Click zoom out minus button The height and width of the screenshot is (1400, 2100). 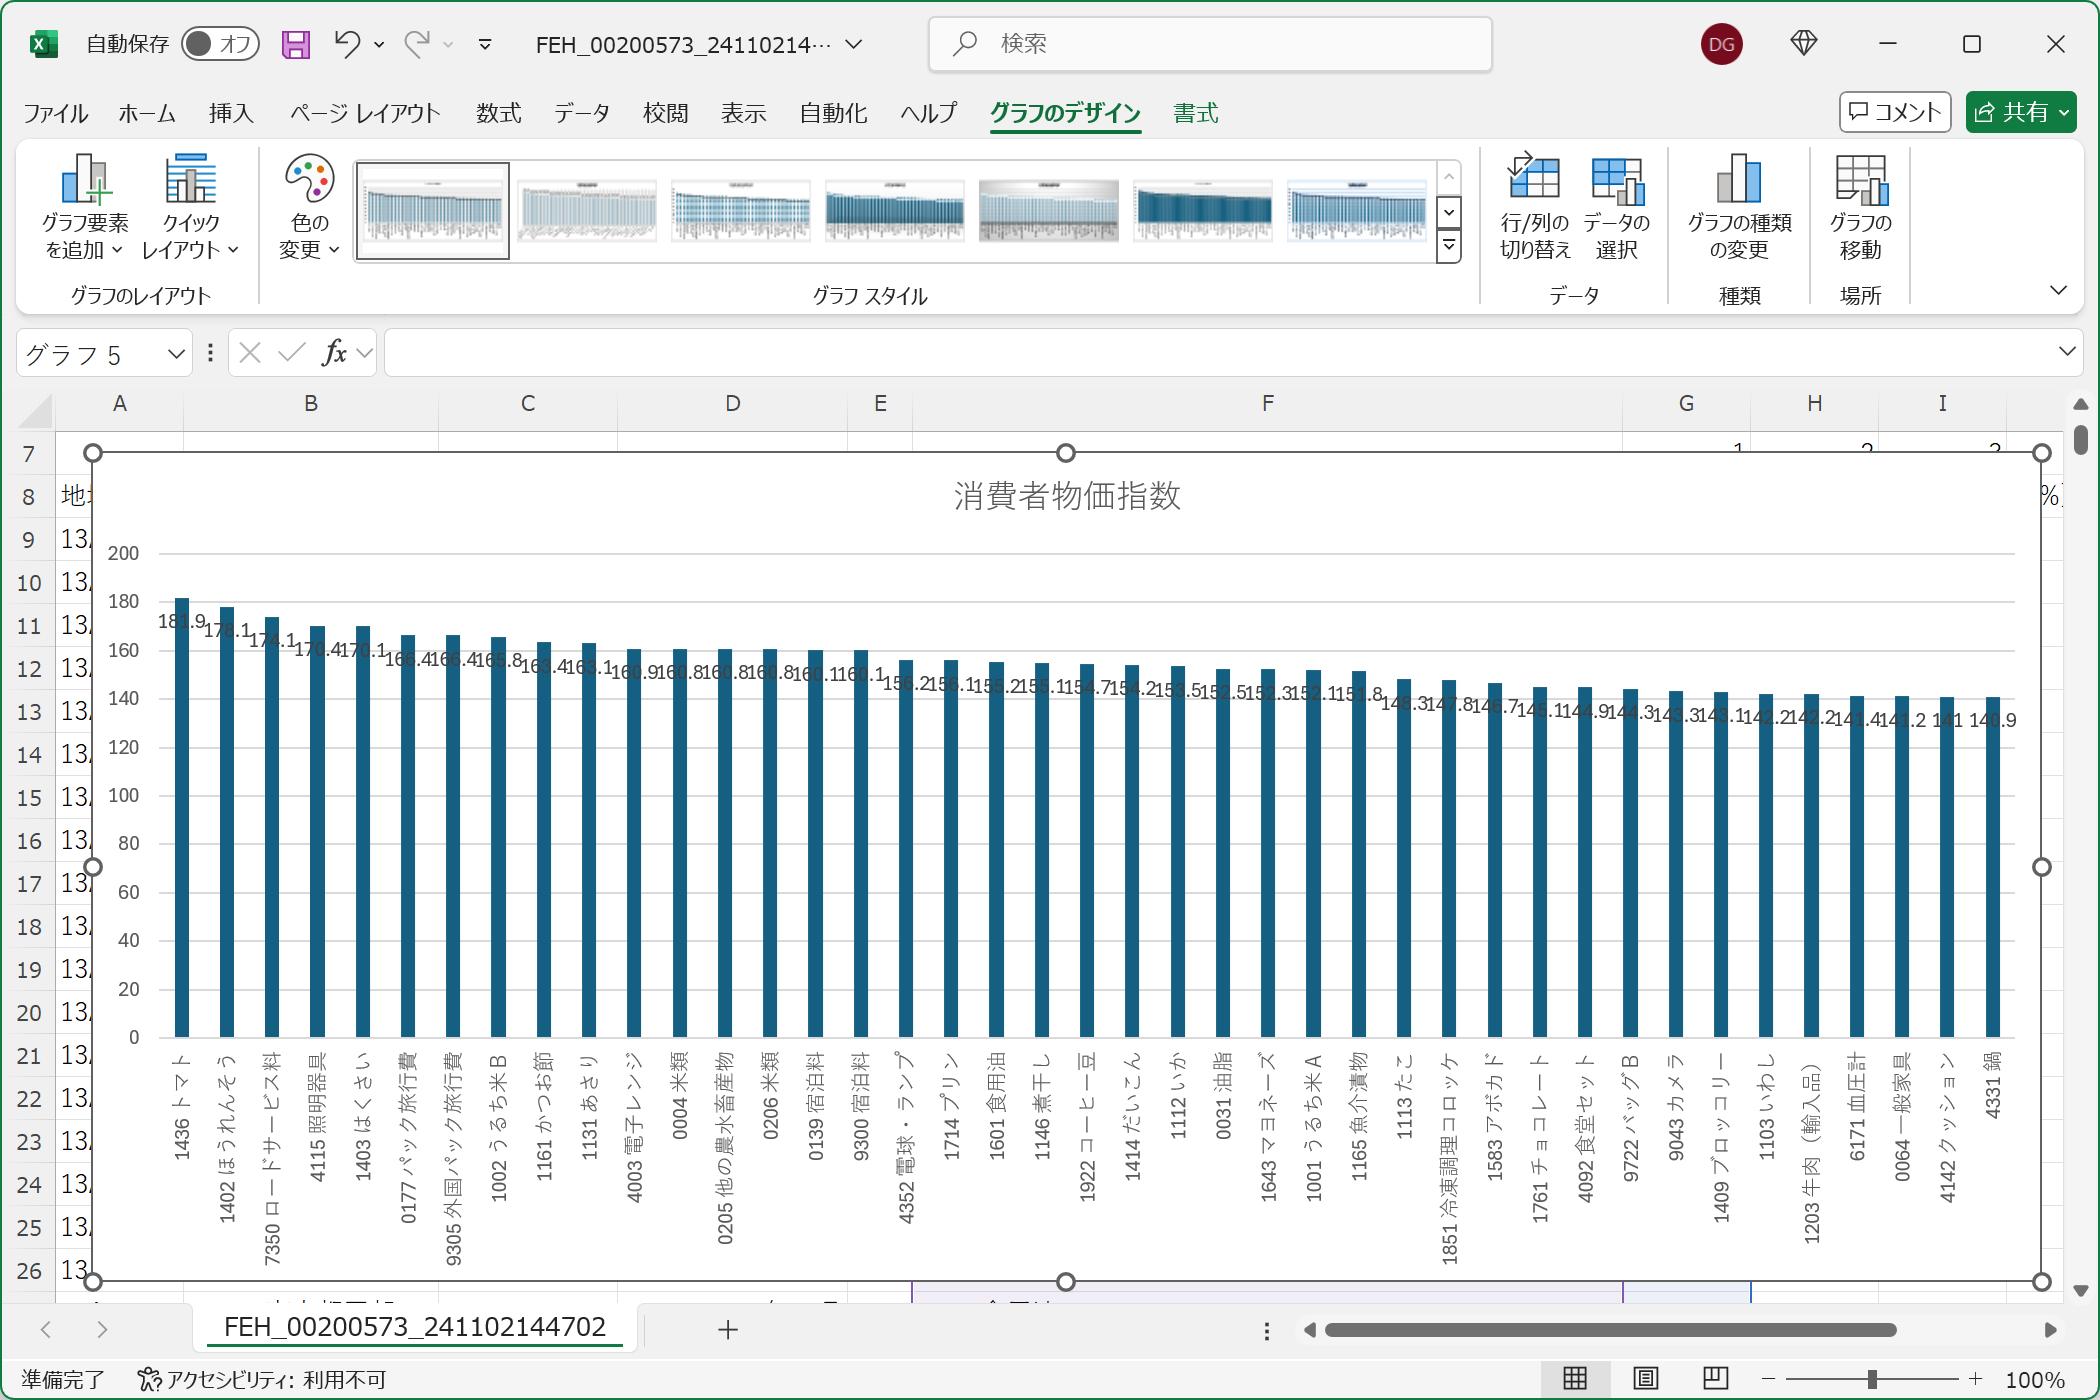(x=1769, y=1379)
